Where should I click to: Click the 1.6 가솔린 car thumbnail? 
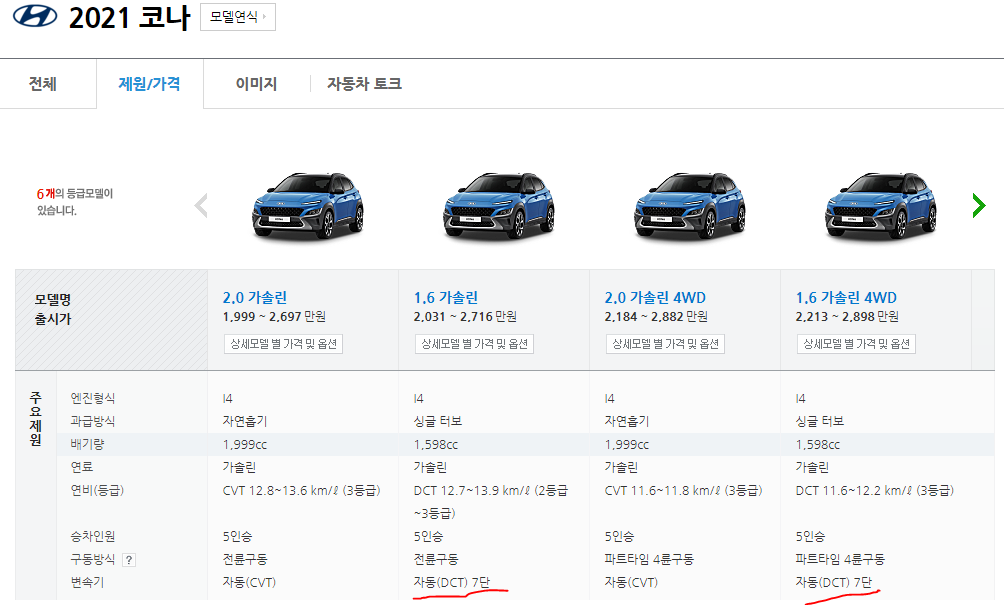pyautogui.click(x=498, y=206)
